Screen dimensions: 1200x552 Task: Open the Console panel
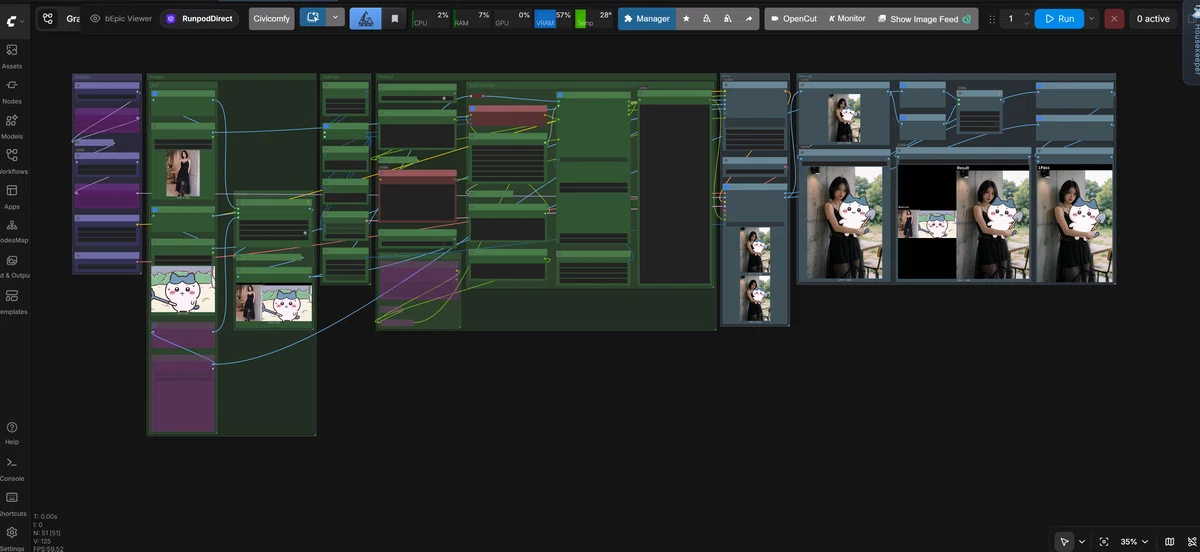(x=12, y=468)
